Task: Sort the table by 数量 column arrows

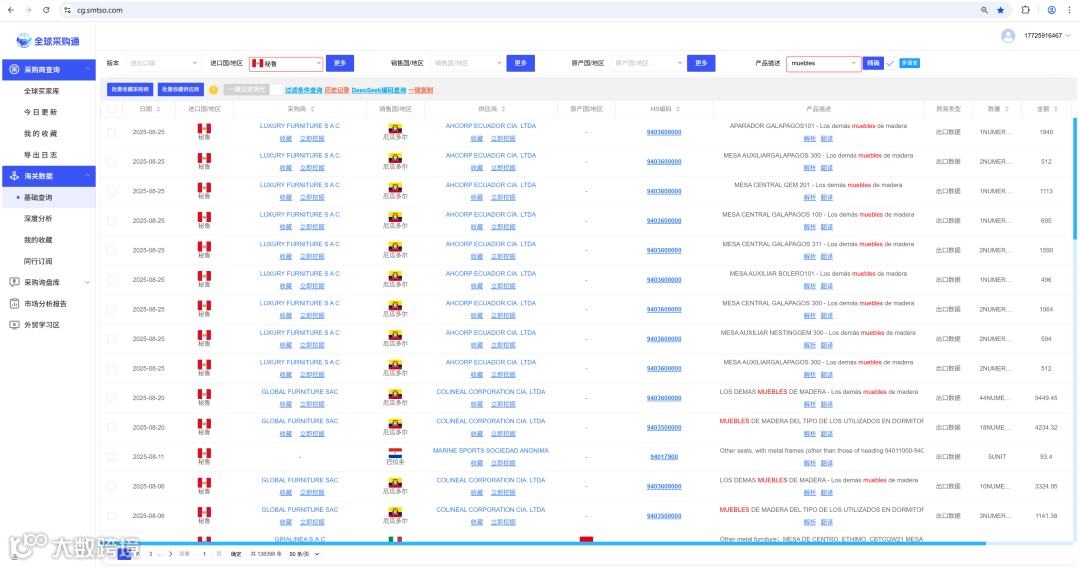Action: coord(1007,109)
